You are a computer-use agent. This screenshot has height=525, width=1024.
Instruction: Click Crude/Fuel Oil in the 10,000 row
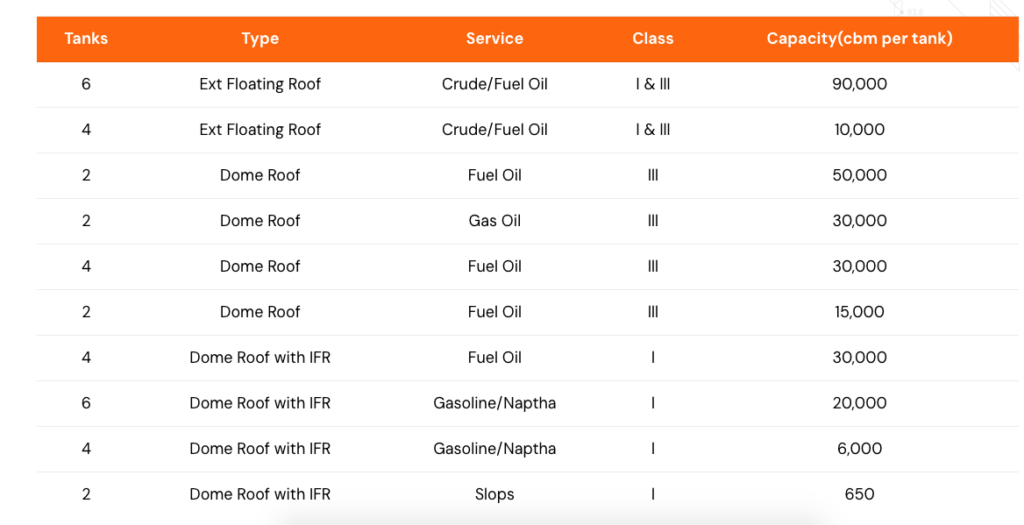pos(494,130)
